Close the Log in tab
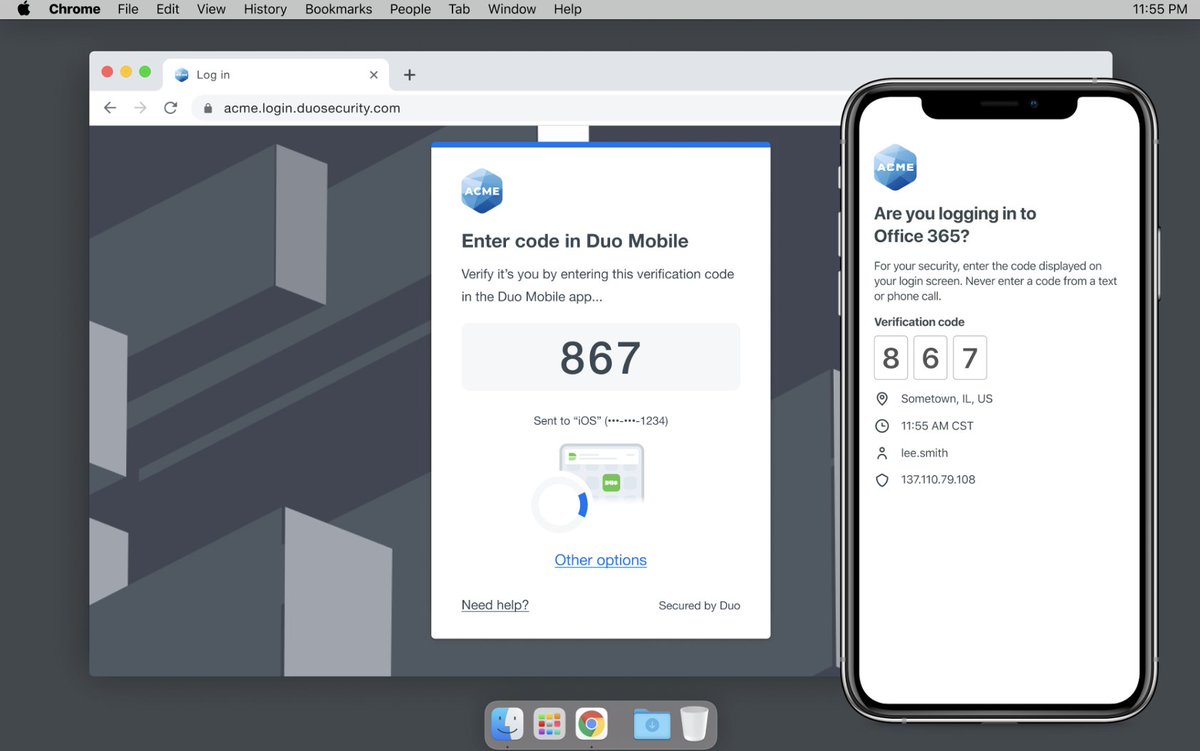 pyautogui.click(x=374, y=75)
